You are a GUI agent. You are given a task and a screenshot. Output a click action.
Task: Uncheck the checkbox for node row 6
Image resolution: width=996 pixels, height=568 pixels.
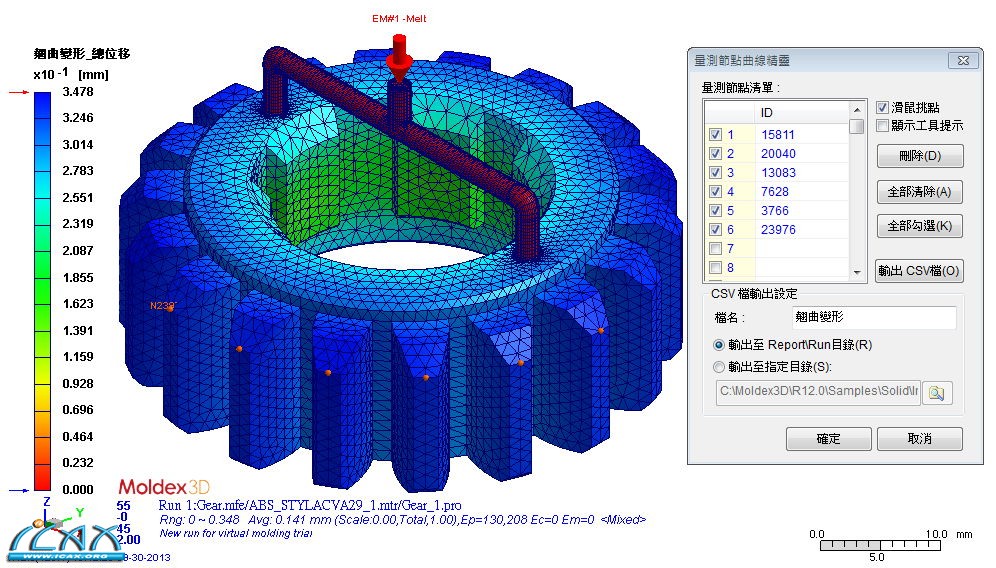point(715,230)
